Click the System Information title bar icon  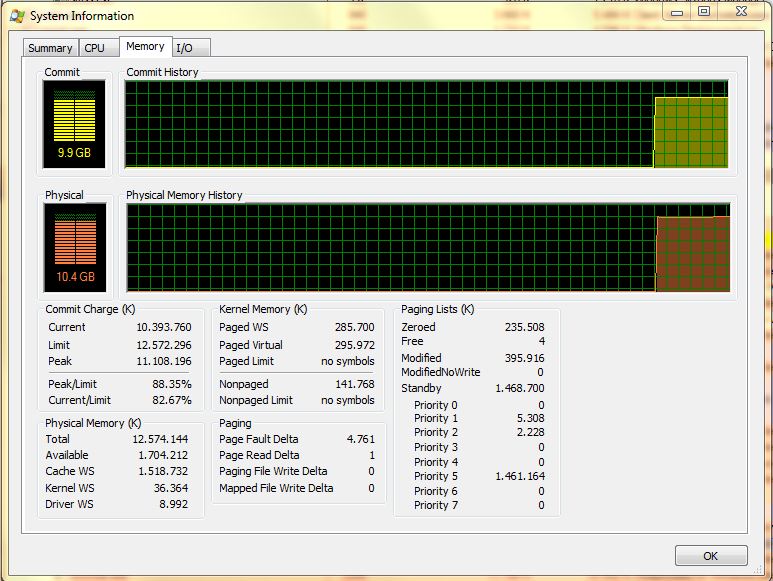(x=17, y=16)
